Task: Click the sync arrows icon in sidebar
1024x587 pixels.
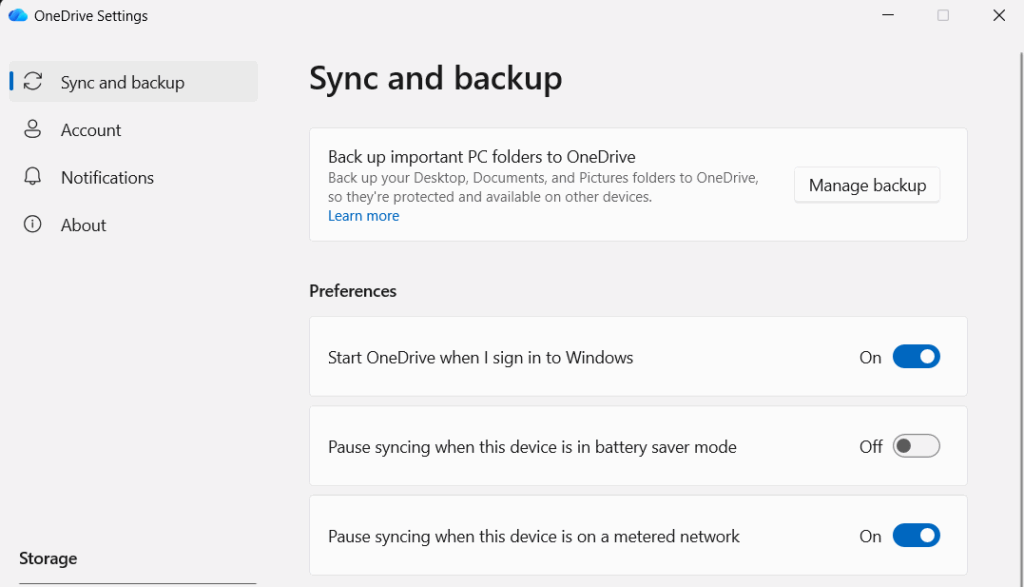Action: 33,82
